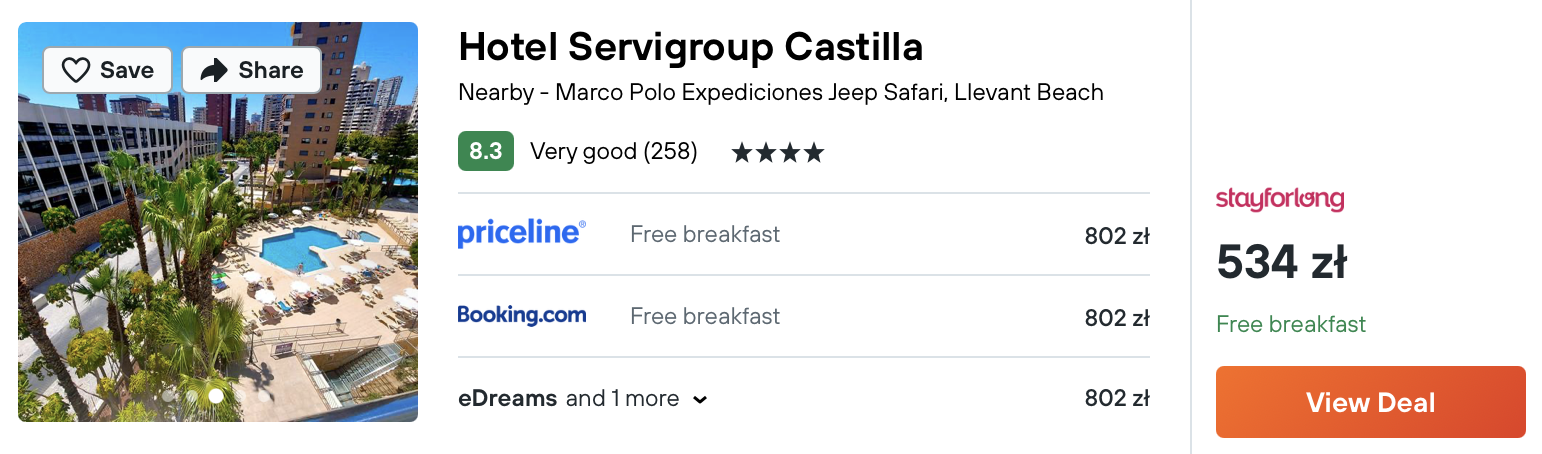Click the green Free breakfast text under 534 zł
This screenshot has width=1542, height=454.
(1291, 324)
